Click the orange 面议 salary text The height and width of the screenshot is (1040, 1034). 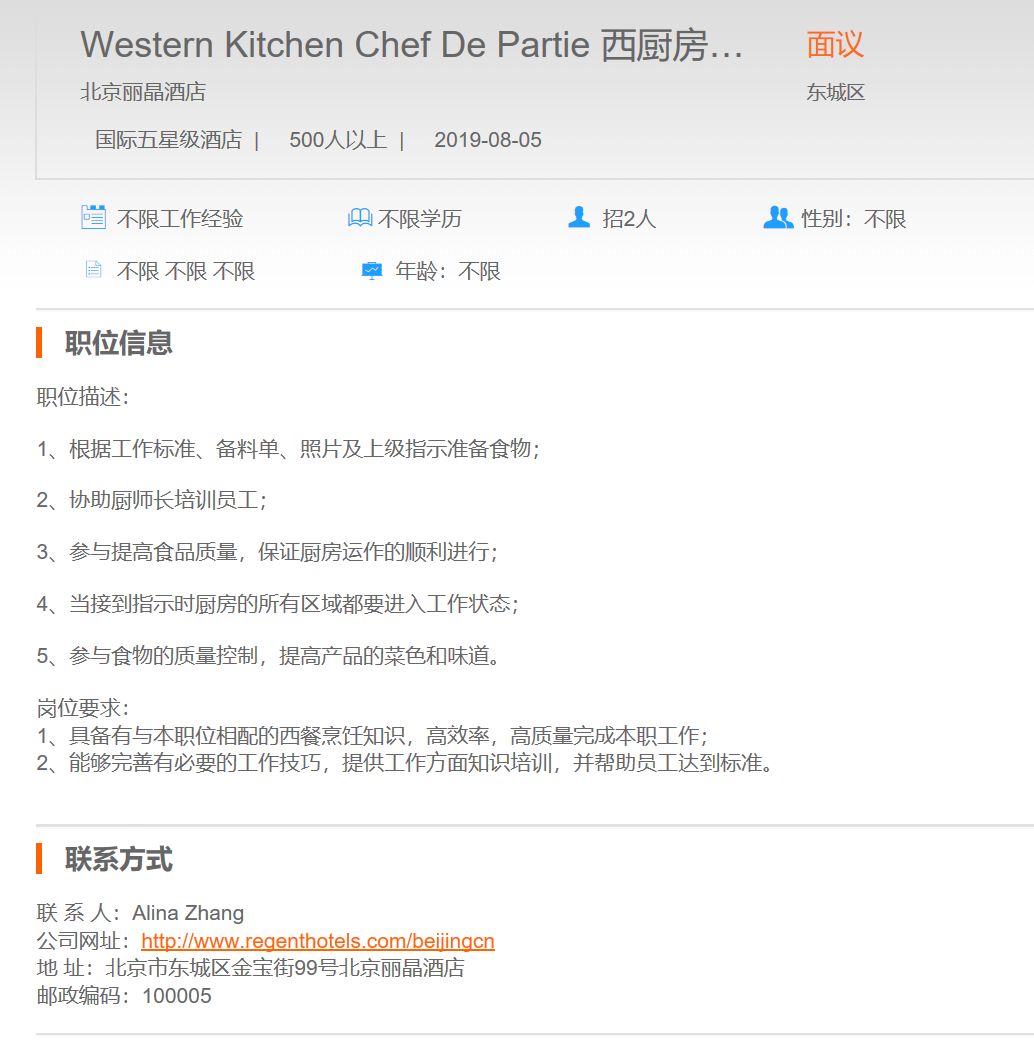pos(835,45)
